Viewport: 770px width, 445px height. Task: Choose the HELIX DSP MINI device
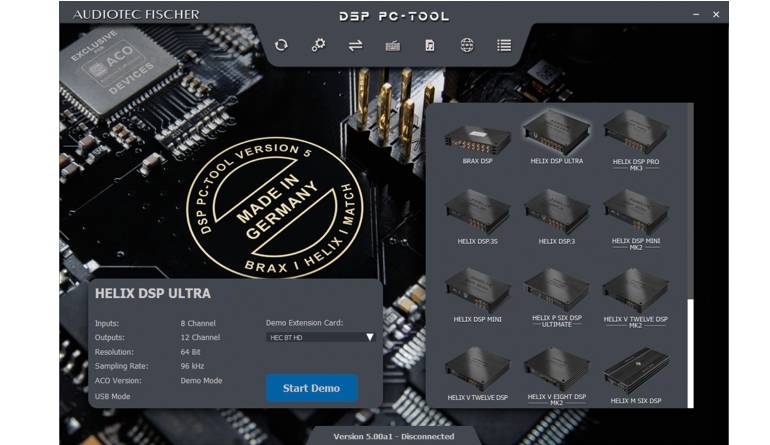coord(477,296)
